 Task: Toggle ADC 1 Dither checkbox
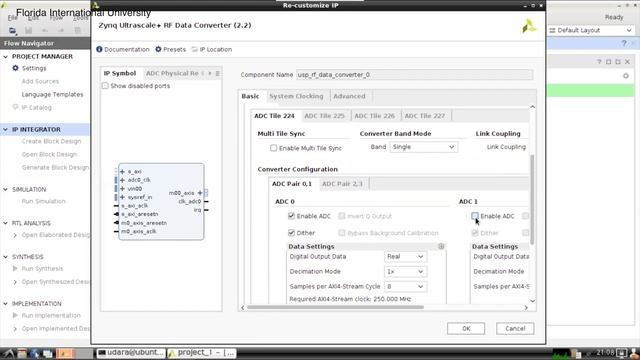pos(475,233)
